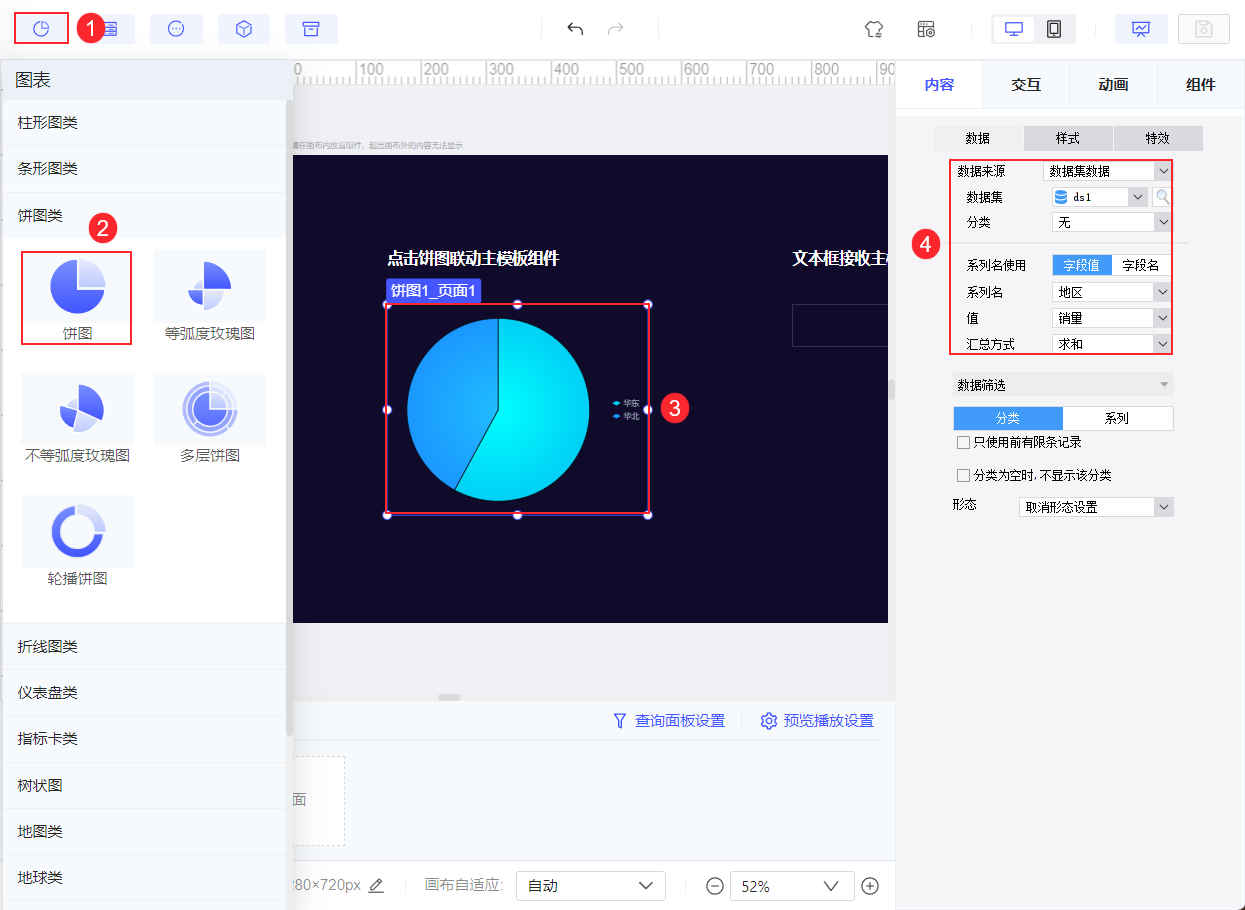Open the 52% zoom level dropdown
1245x910 pixels.
point(793,886)
